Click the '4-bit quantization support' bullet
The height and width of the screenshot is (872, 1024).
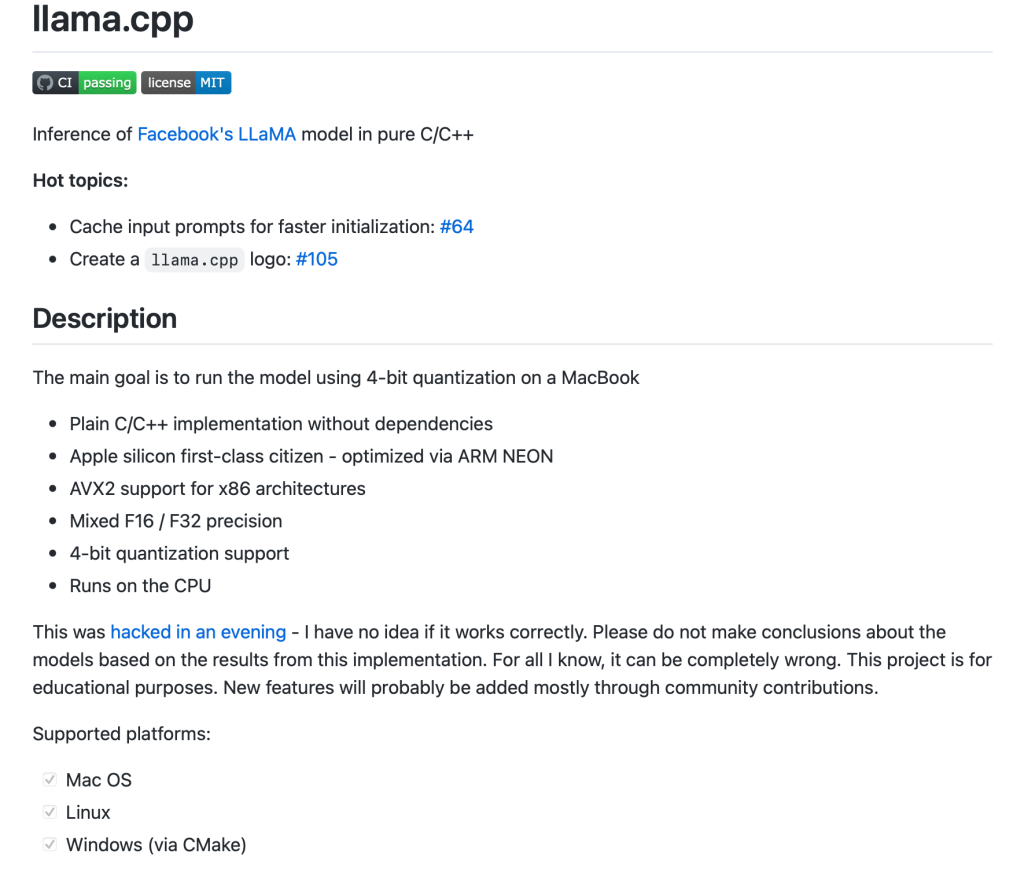coord(179,553)
